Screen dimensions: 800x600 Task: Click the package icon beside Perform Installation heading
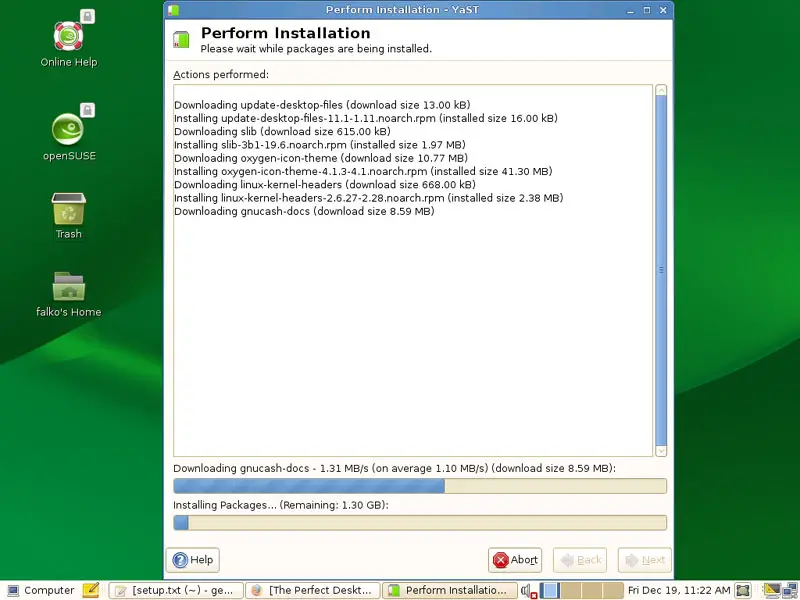tap(181, 40)
